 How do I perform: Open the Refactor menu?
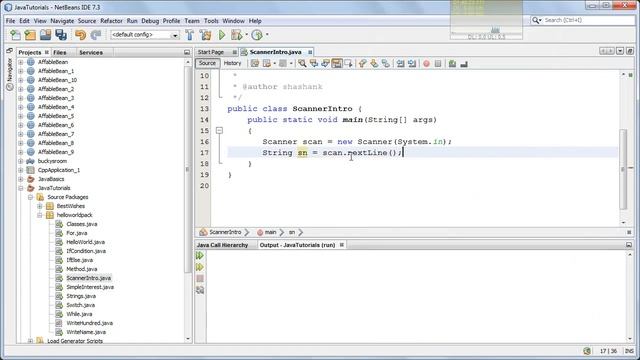pyautogui.click(x=111, y=21)
